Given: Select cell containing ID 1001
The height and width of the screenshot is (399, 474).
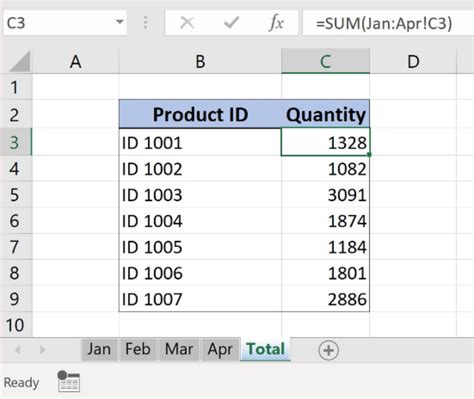Looking at the screenshot, I should click(x=200, y=142).
